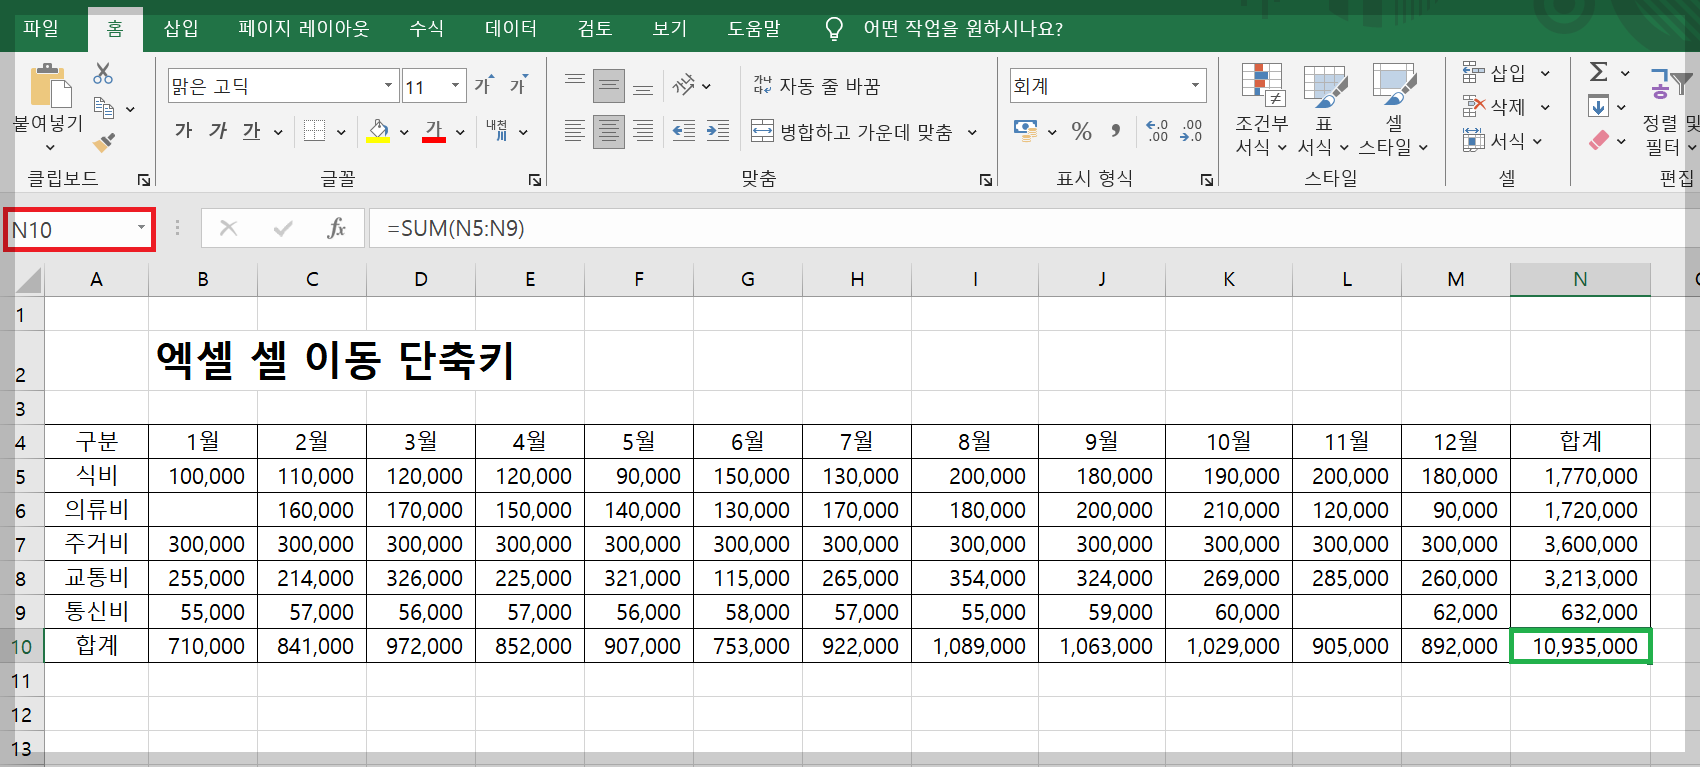The height and width of the screenshot is (767, 1700).
Task: Apply the borders icon
Action: 315,131
